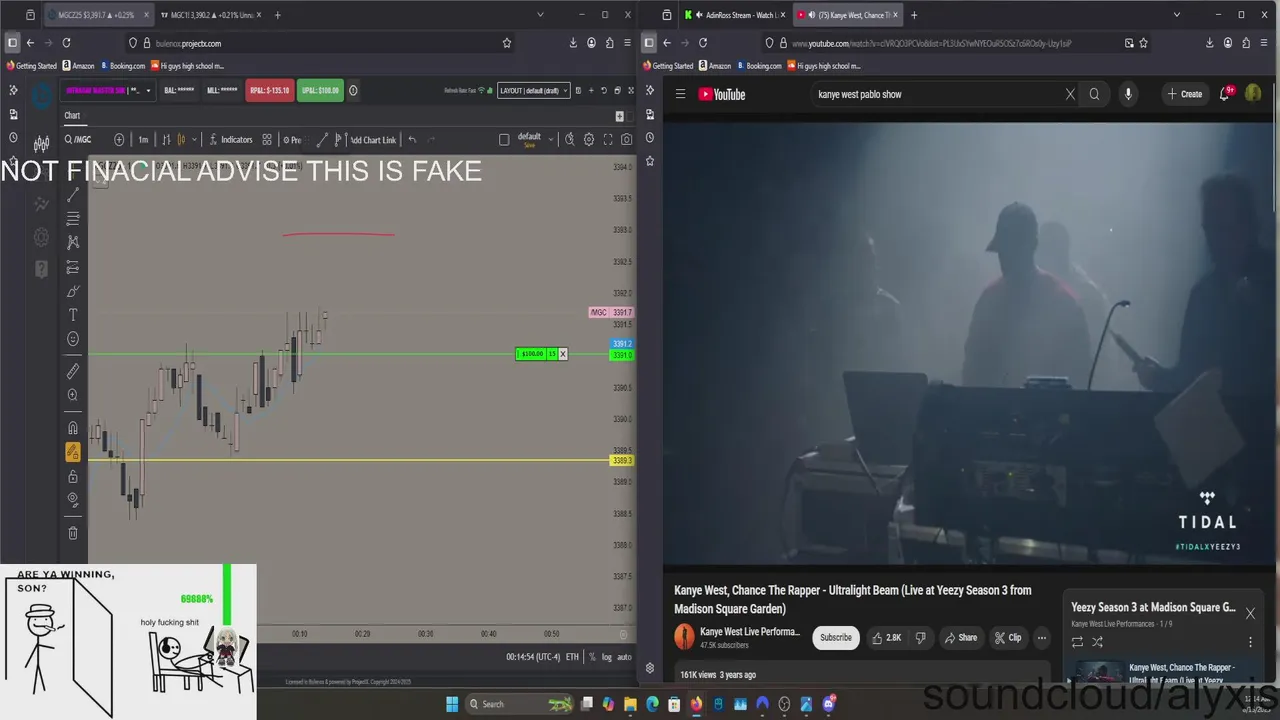Expand the default chart layout dropdown
Screen dimensions: 1280x720
pos(551,139)
